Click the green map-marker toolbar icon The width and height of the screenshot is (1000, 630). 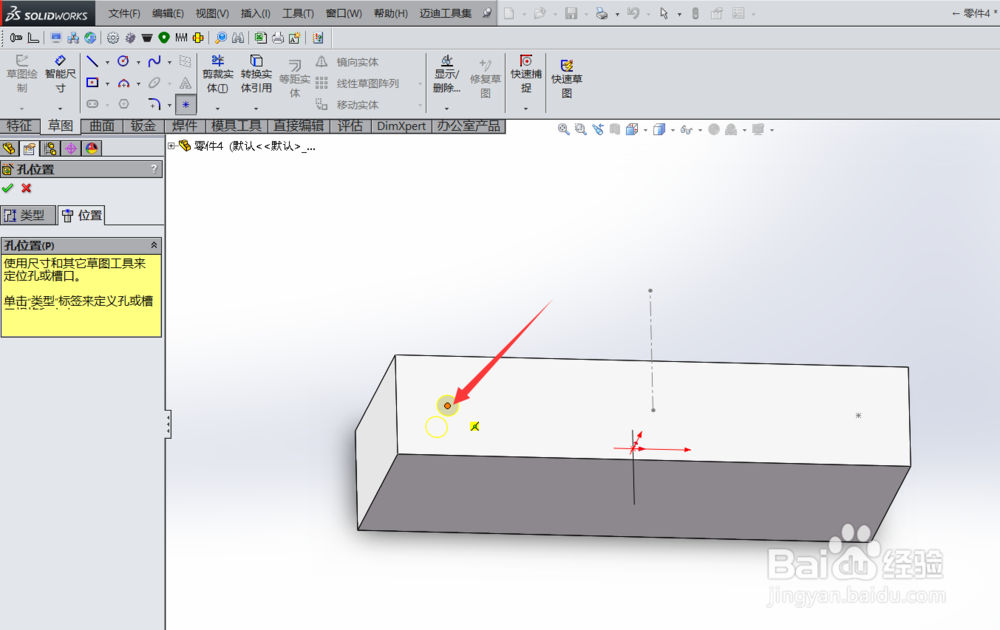pyautogui.click(x=164, y=38)
